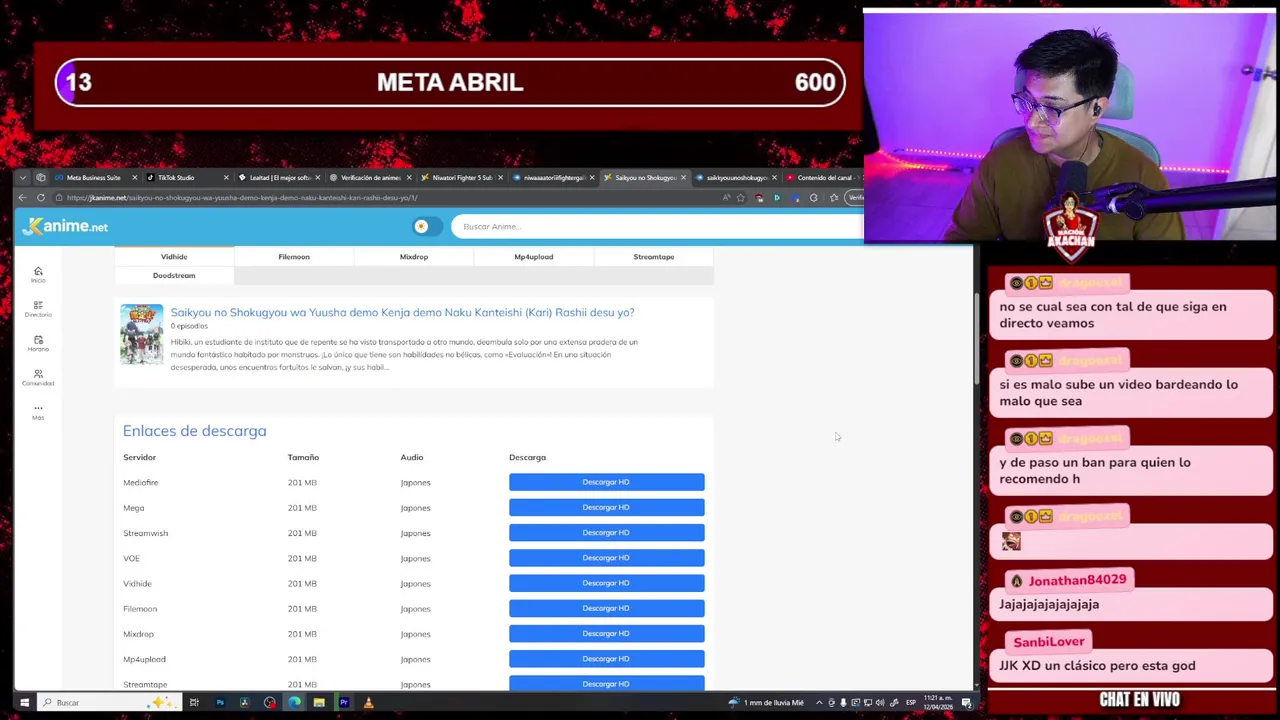Open File Explorer from the taskbar
This screenshot has width=1280, height=720.
click(x=319, y=702)
